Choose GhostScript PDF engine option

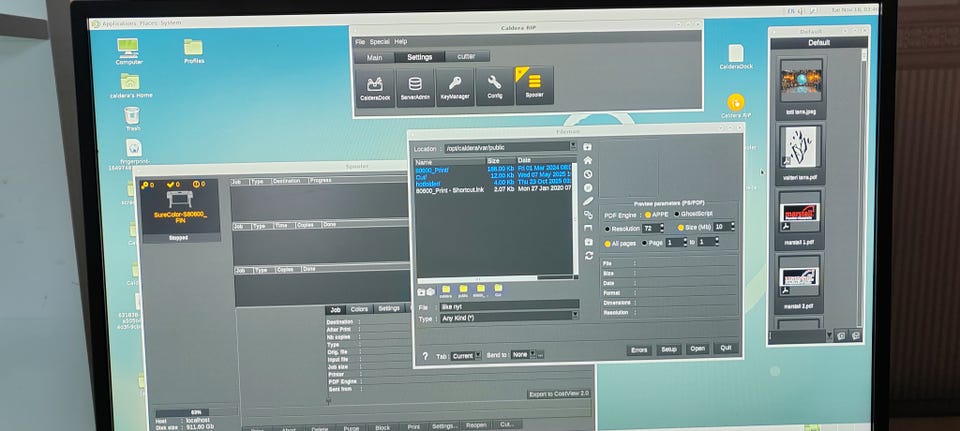[677, 214]
